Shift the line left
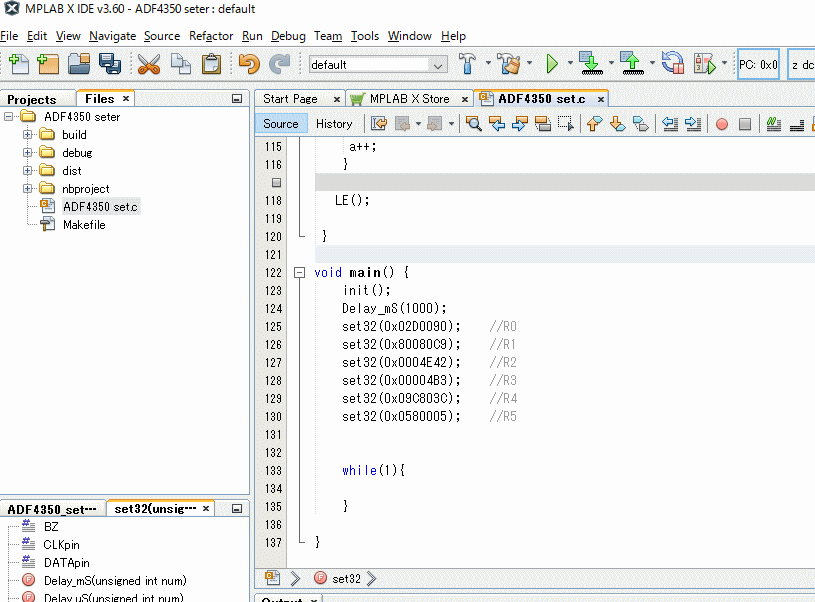This screenshot has height=602, width=815. [670, 124]
